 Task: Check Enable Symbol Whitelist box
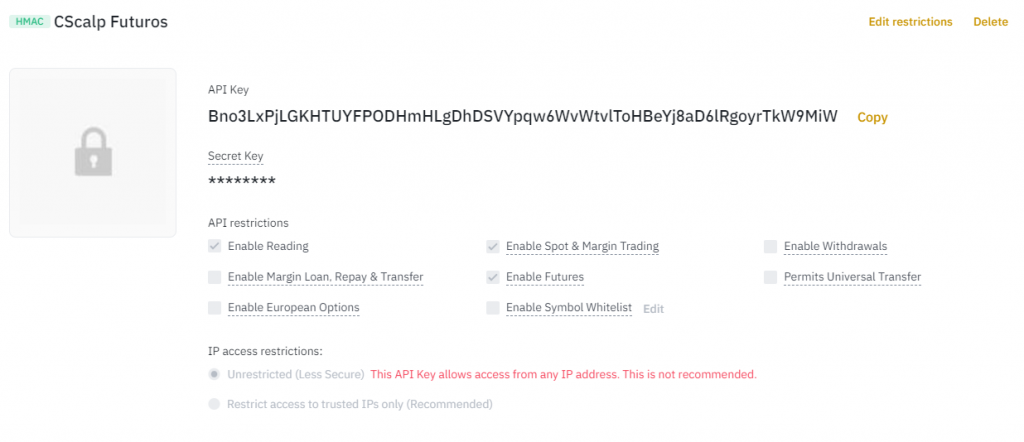click(493, 308)
